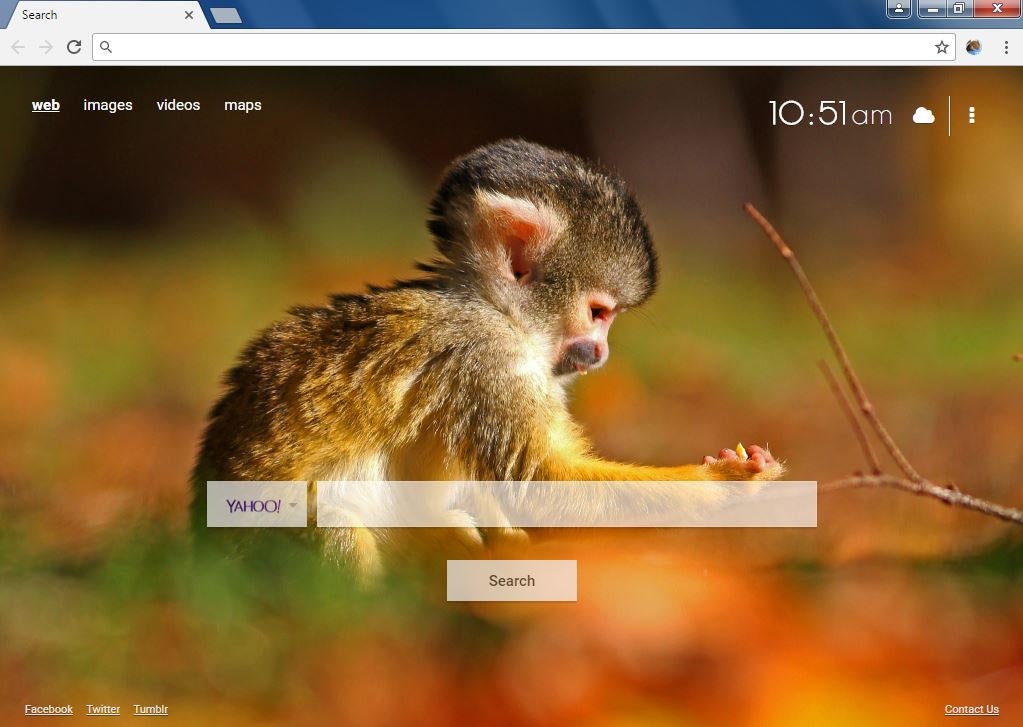Click the magnifying glass inside the address bar
Screen dimensions: 1023x727
click(105, 47)
